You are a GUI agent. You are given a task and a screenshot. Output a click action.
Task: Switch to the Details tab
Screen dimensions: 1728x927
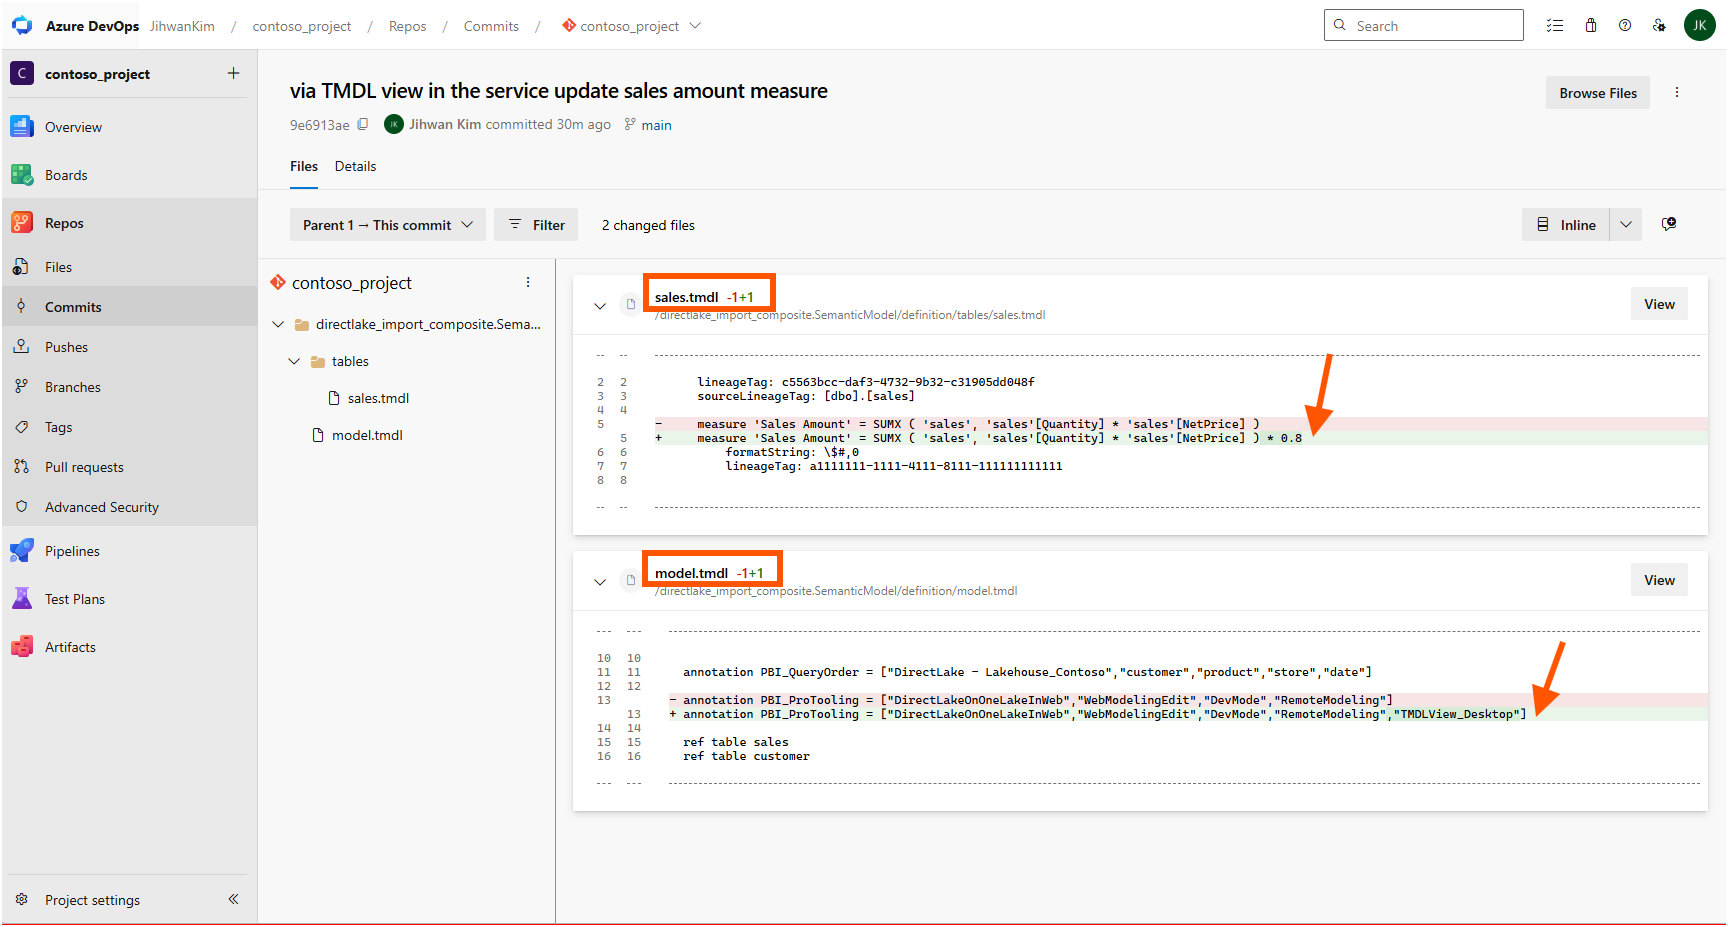pyautogui.click(x=355, y=166)
